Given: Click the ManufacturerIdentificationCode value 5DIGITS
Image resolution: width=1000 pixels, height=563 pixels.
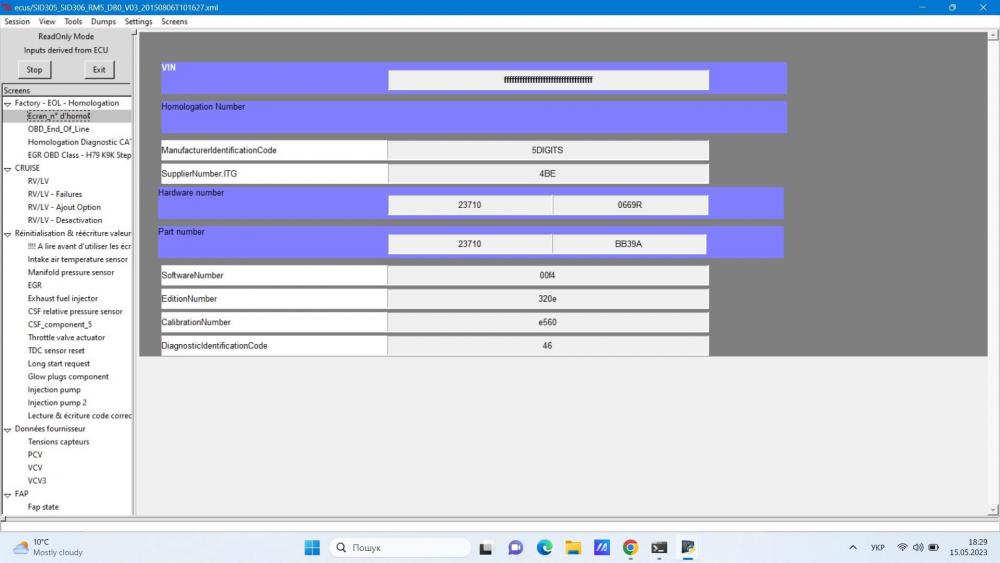Looking at the screenshot, I should click(548, 150).
